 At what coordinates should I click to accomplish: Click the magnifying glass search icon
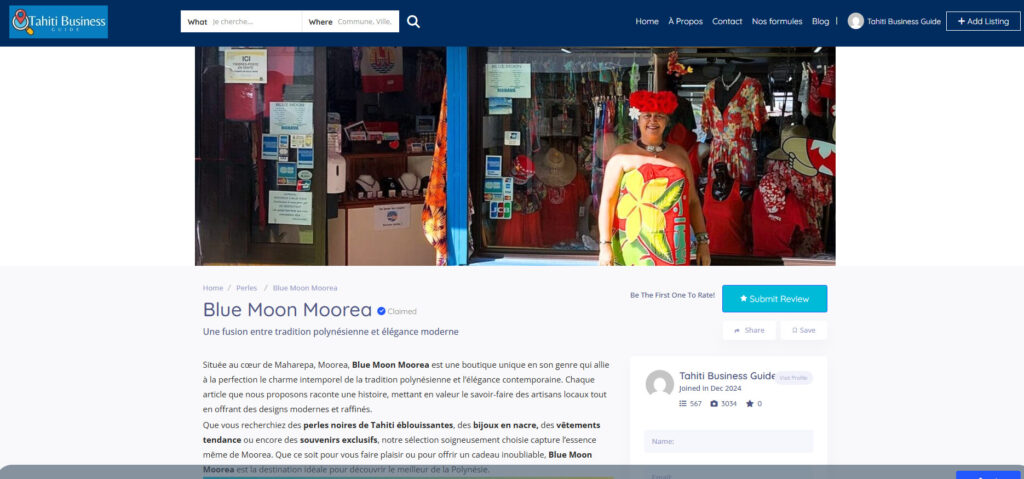coord(413,22)
